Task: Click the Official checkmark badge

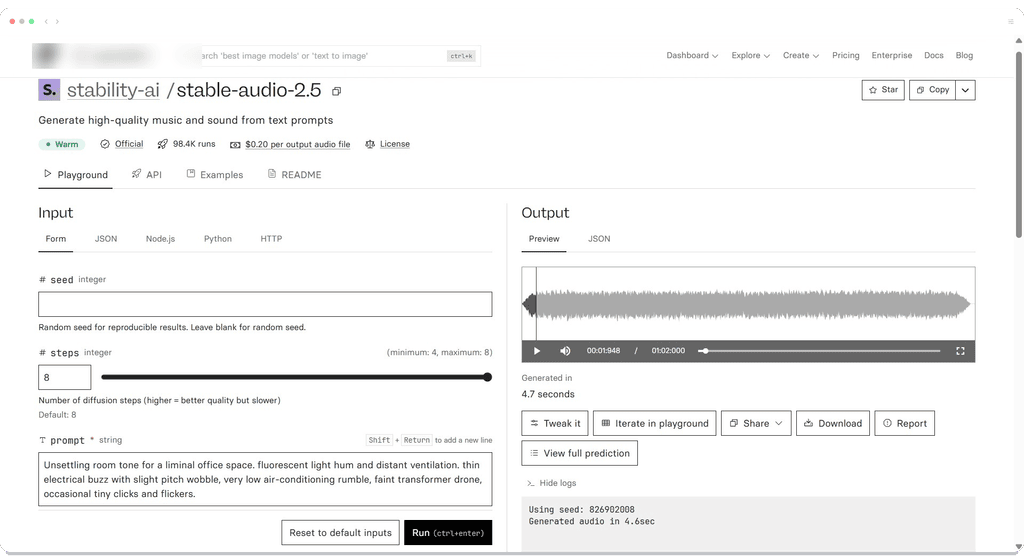Action: (x=104, y=144)
